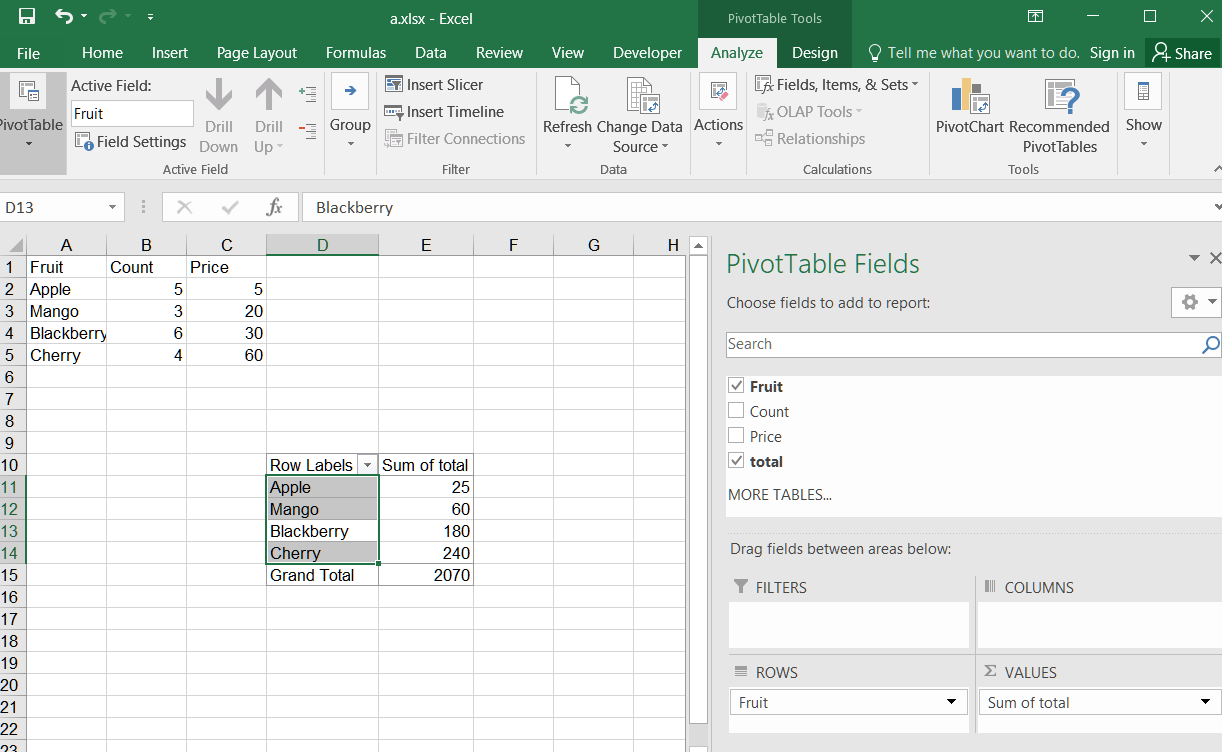Open the Sum of total dropdown in VALUES
1222x752 pixels.
(1205, 702)
